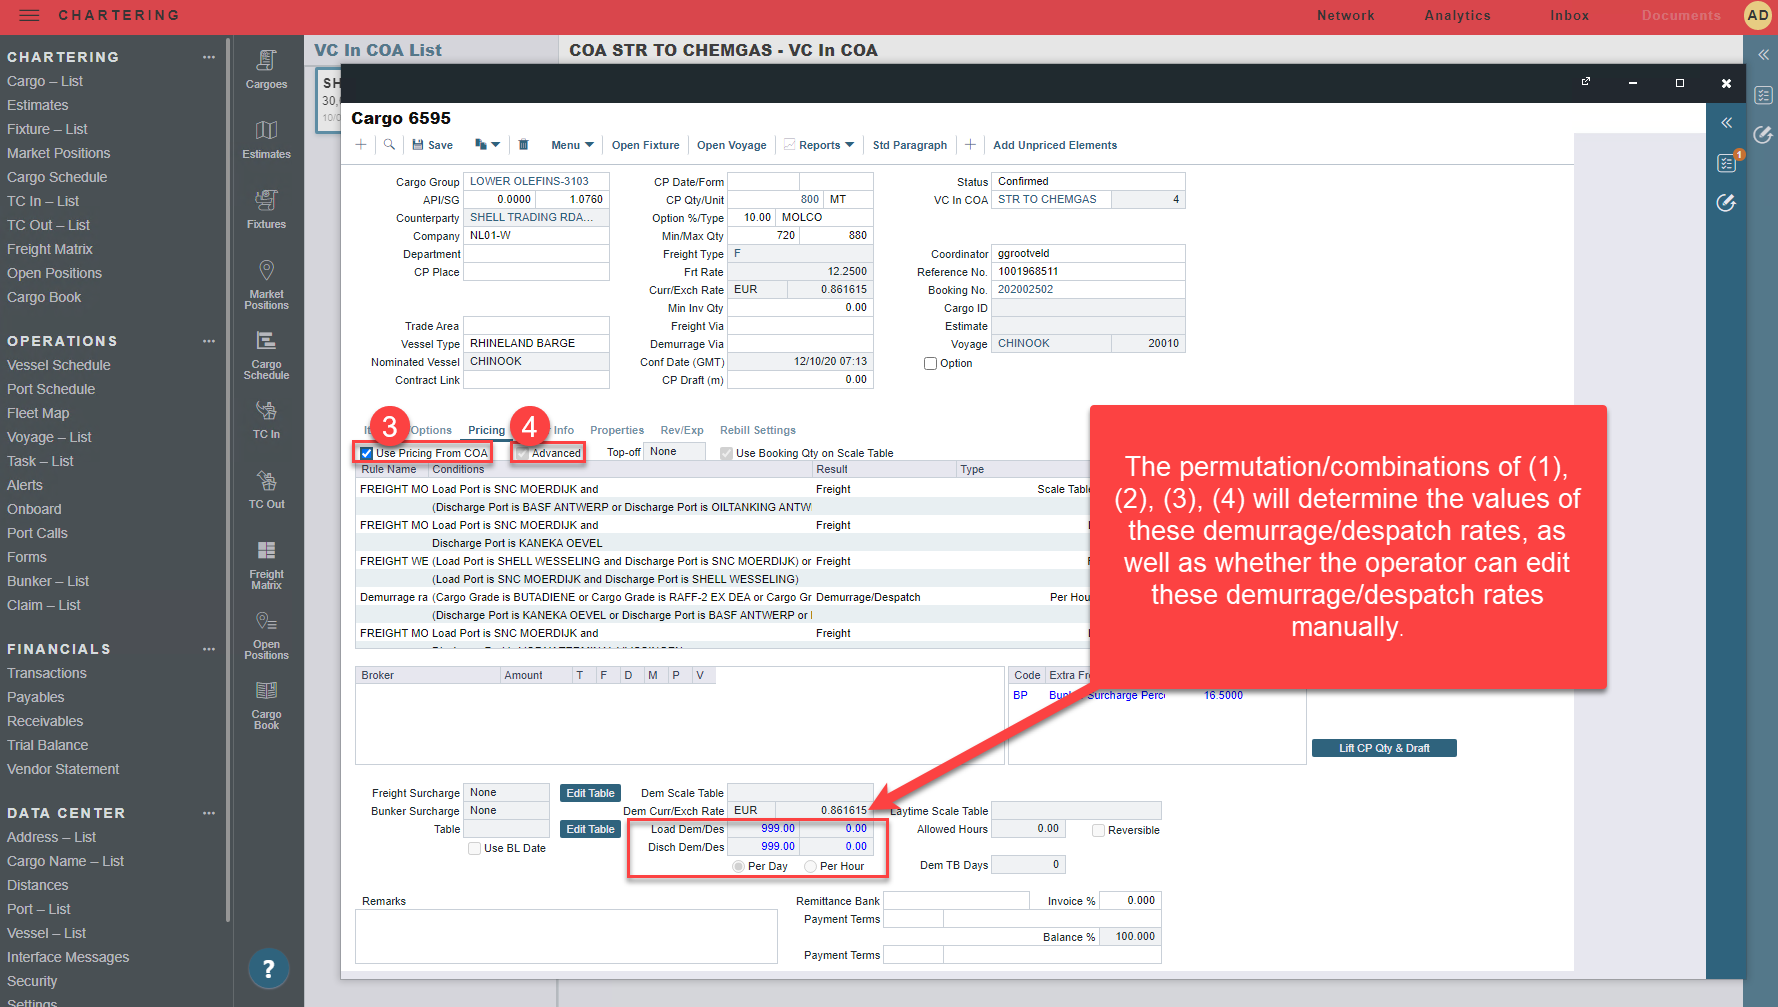Click the Lift CP Qty & Draft button
The height and width of the screenshot is (1007, 1778).
[1383, 749]
